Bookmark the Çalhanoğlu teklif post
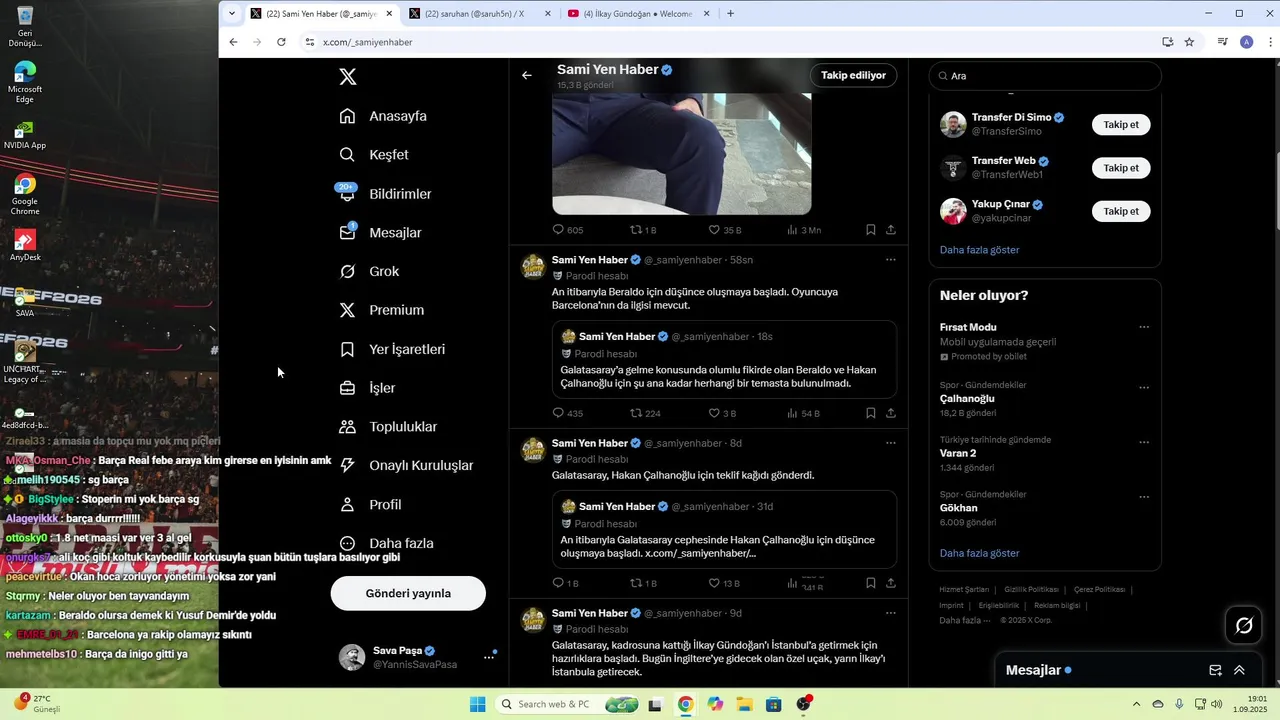Image resolution: width=1280 pixels, height=720 pixels. point(871,583)
